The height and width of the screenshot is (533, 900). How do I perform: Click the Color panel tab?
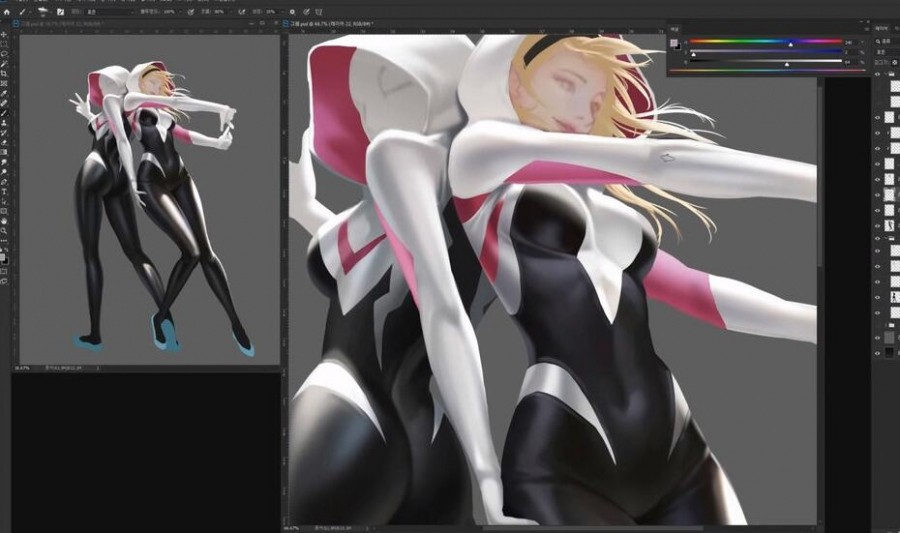[x=674, y=29]
